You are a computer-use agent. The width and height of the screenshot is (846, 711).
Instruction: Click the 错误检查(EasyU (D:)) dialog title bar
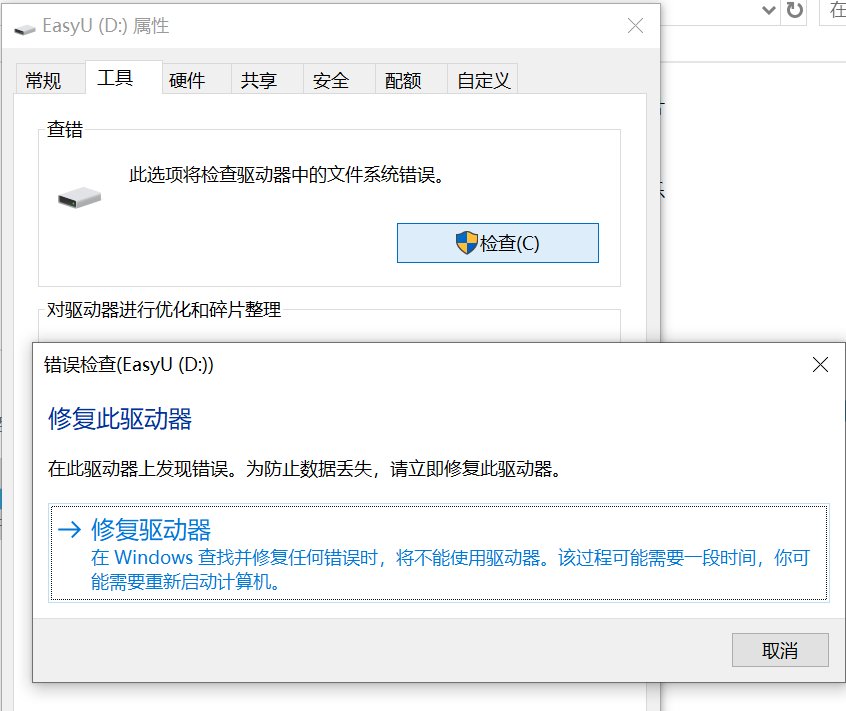[400, 365]
